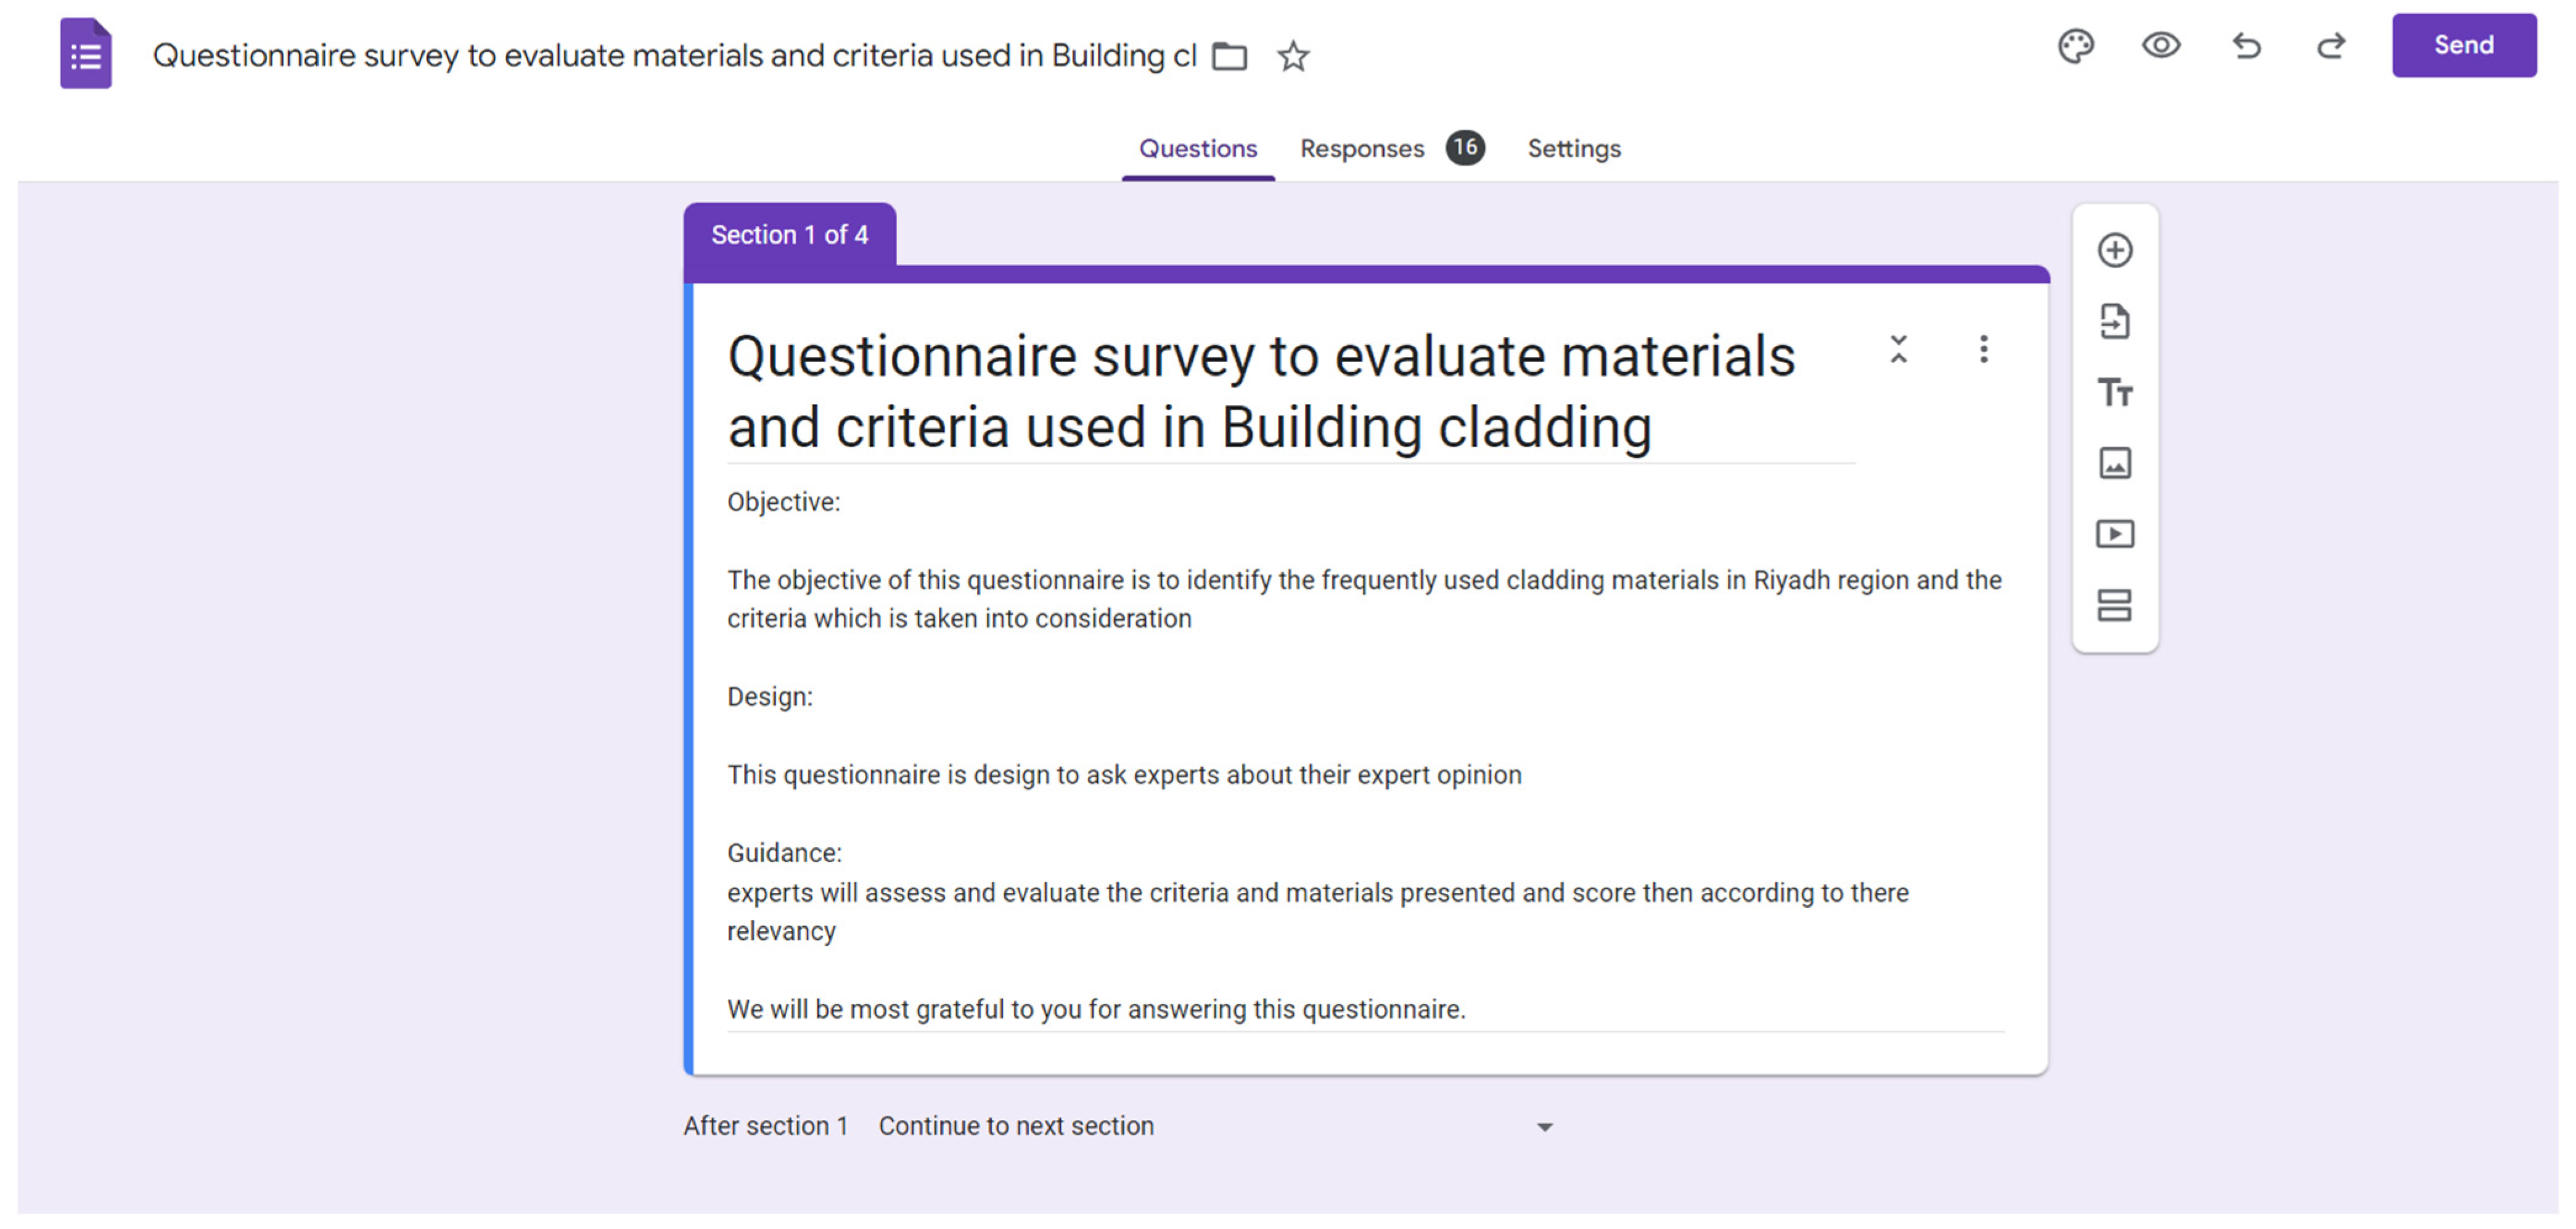Screen dimensions: 2576x1229
Task: Switch to the Questions tab
Action: tap(1197, 149)
